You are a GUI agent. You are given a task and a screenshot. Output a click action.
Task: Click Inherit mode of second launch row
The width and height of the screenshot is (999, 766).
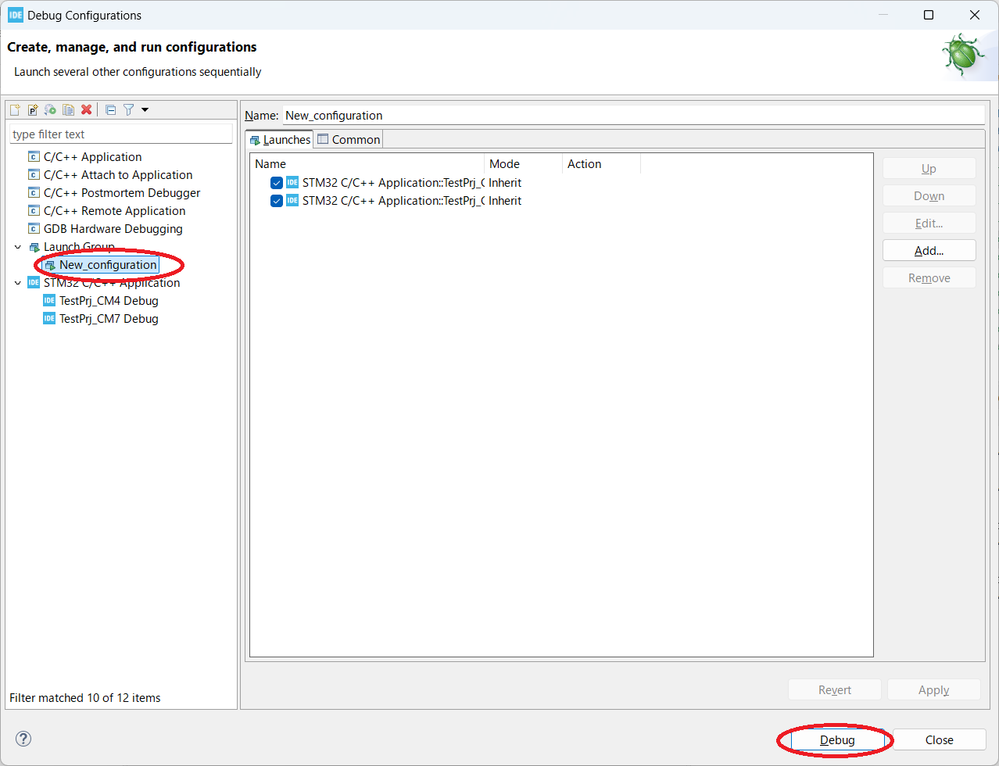pyautogui.click(x=505, y=201)
